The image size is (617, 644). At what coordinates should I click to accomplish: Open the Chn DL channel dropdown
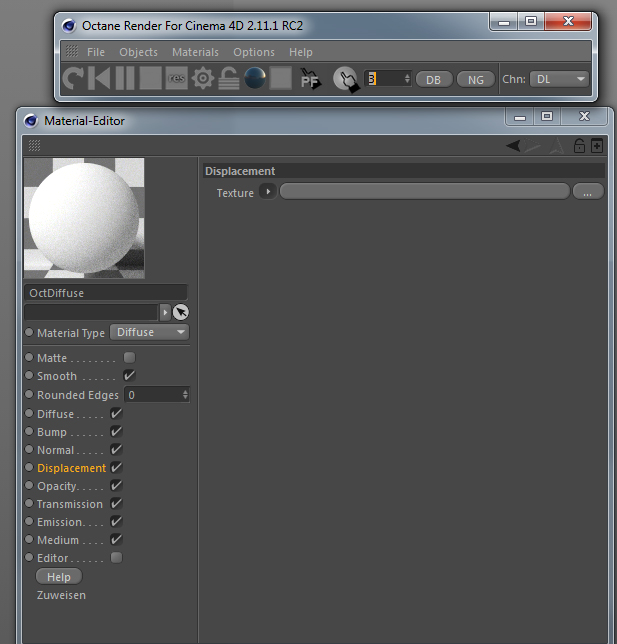click(559, 79)
